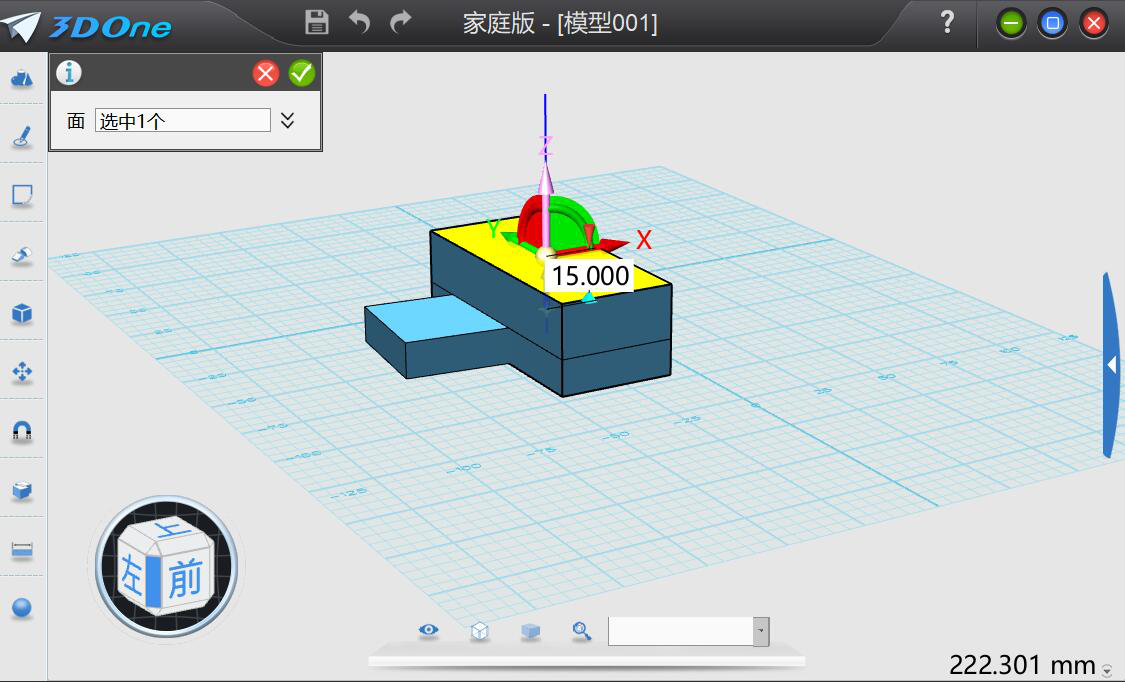Choose the shaded solid view icon
Viewport: 1125px width, 682px height.
tap(530, 631)
